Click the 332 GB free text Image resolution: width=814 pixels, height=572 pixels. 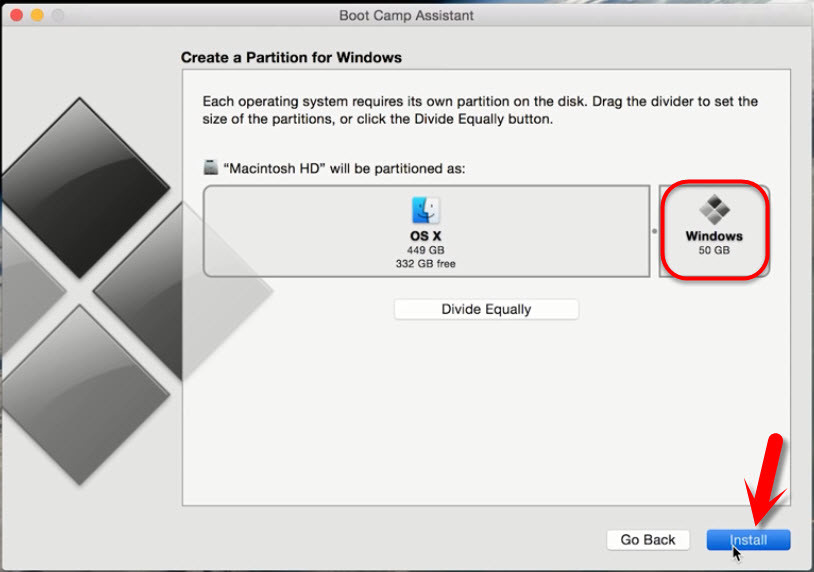[x=426, y=264]
